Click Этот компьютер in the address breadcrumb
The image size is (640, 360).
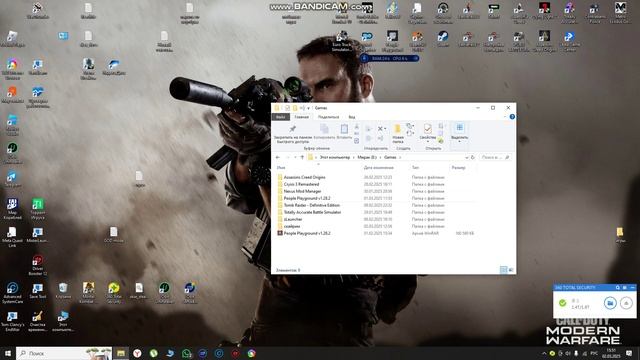point(335,157)
